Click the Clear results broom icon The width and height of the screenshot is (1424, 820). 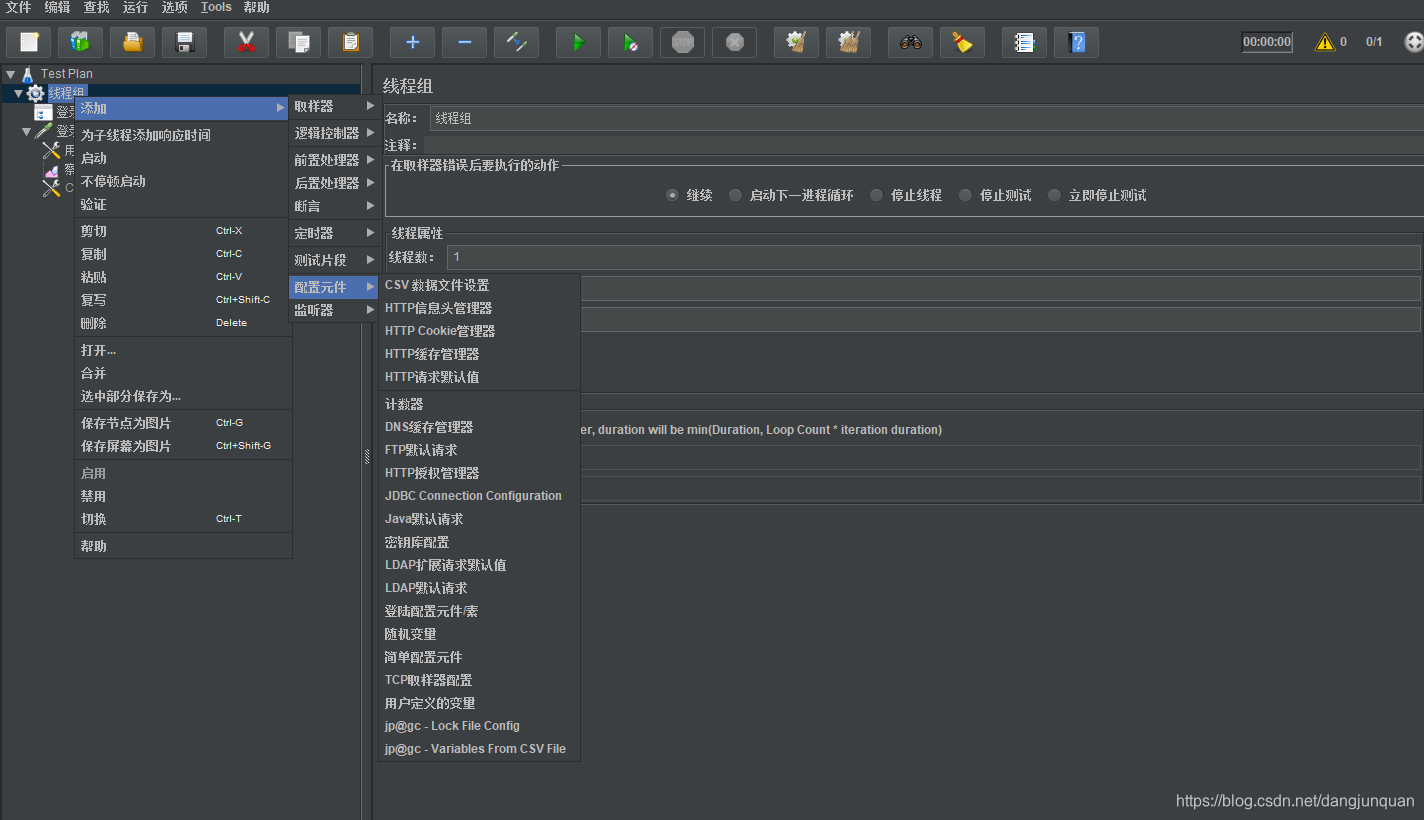796,42
